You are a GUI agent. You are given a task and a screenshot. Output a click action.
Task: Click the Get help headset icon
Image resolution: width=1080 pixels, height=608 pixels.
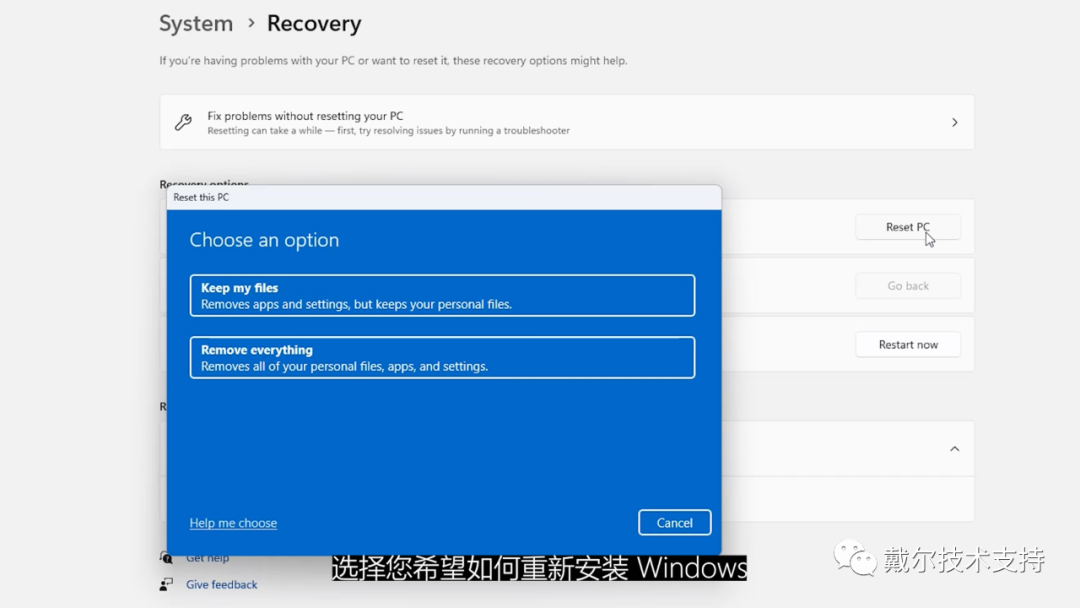(x=166, y=557)
